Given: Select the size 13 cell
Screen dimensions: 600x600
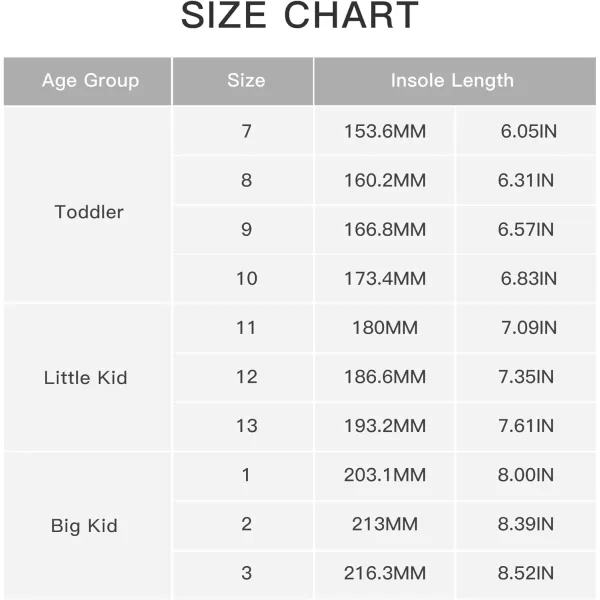Looking at the screenshot, I should pyautogui.click(x=246, y=426).
